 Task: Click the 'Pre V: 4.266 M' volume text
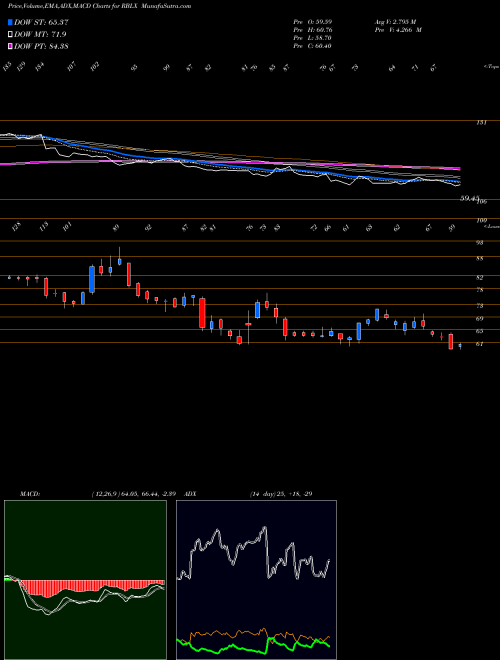tap(398, 30)
